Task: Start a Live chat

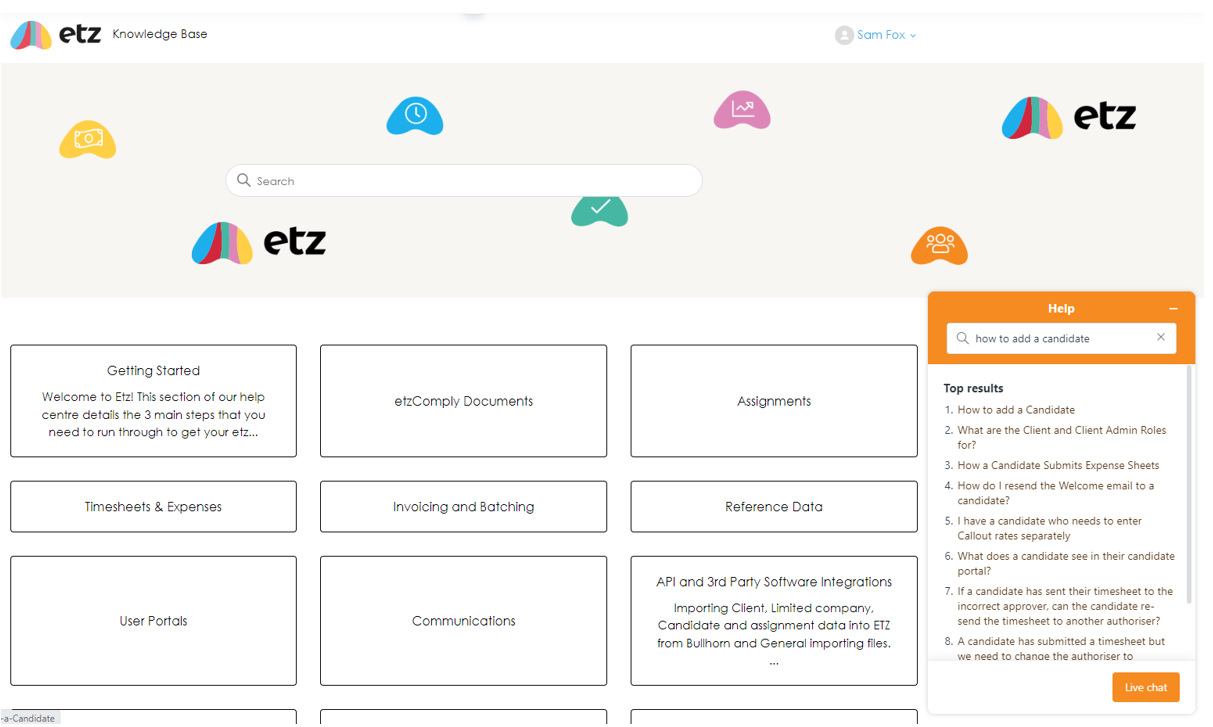Action: 1146,687
